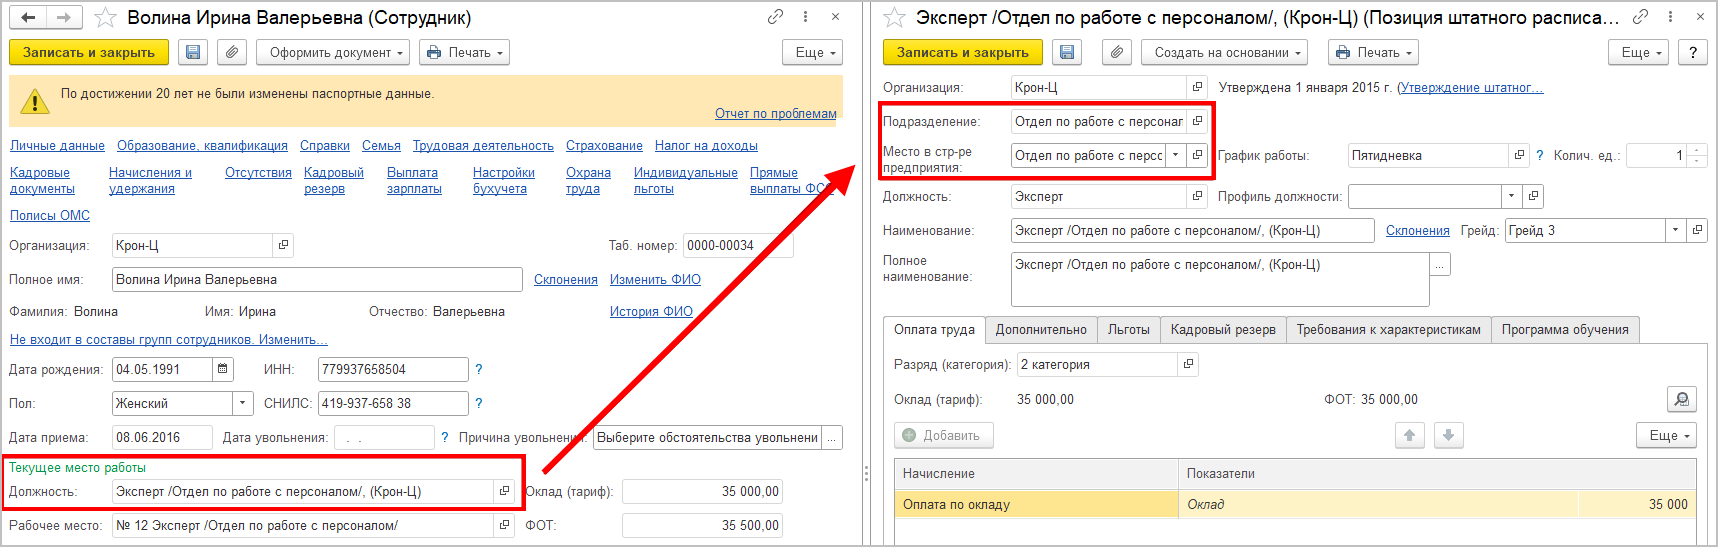
Task: Save staffing position with diskette icon
Action: (x=1067, y=52)
